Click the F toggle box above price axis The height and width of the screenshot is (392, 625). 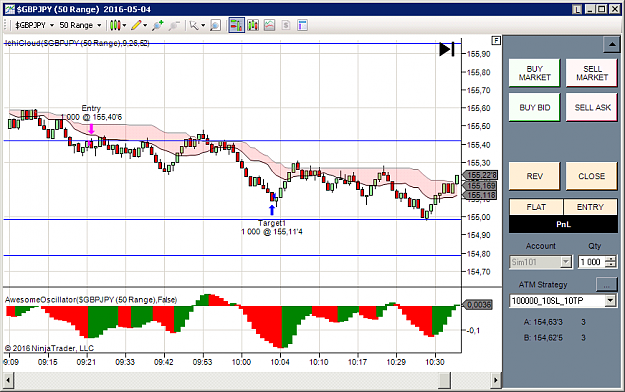496,40
